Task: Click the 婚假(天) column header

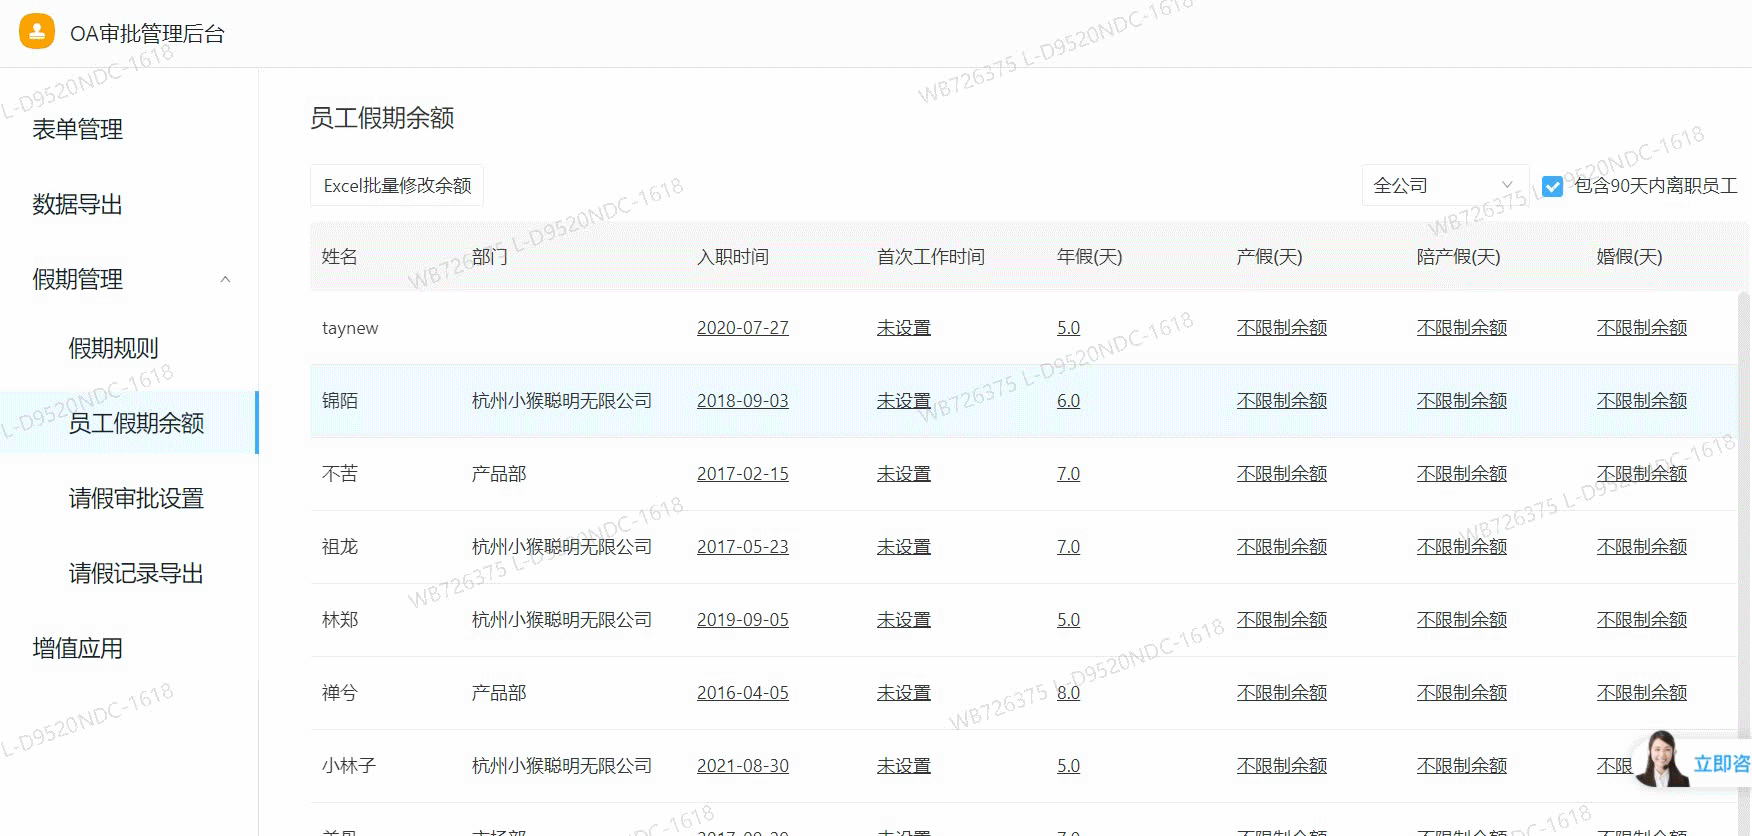Action: point(1630,257)
